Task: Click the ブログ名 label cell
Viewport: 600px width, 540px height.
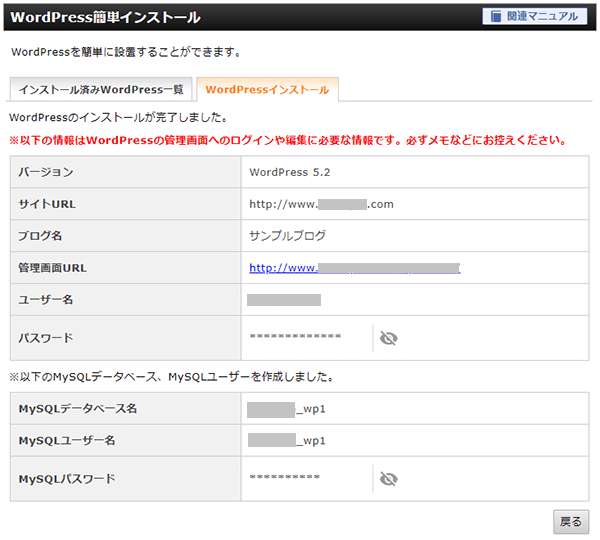Action: click(x=126, y=236)
